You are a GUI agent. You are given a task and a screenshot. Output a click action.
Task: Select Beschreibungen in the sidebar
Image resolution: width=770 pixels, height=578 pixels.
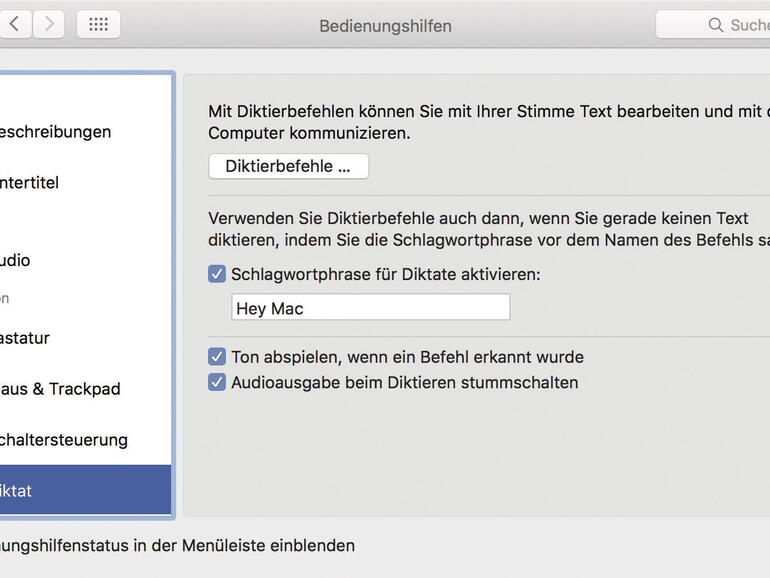click(x=56, y=131)
